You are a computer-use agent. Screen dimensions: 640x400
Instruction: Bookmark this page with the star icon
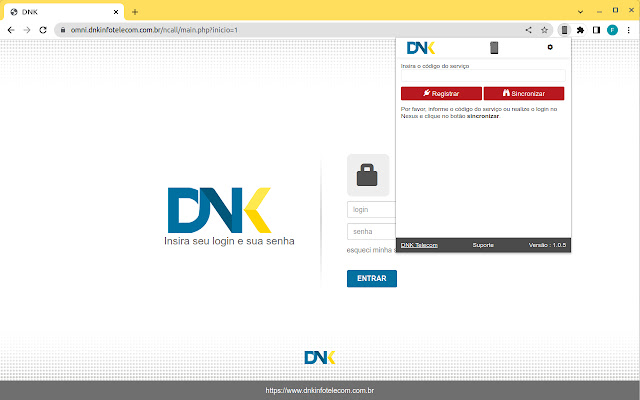tap(544, 30)
